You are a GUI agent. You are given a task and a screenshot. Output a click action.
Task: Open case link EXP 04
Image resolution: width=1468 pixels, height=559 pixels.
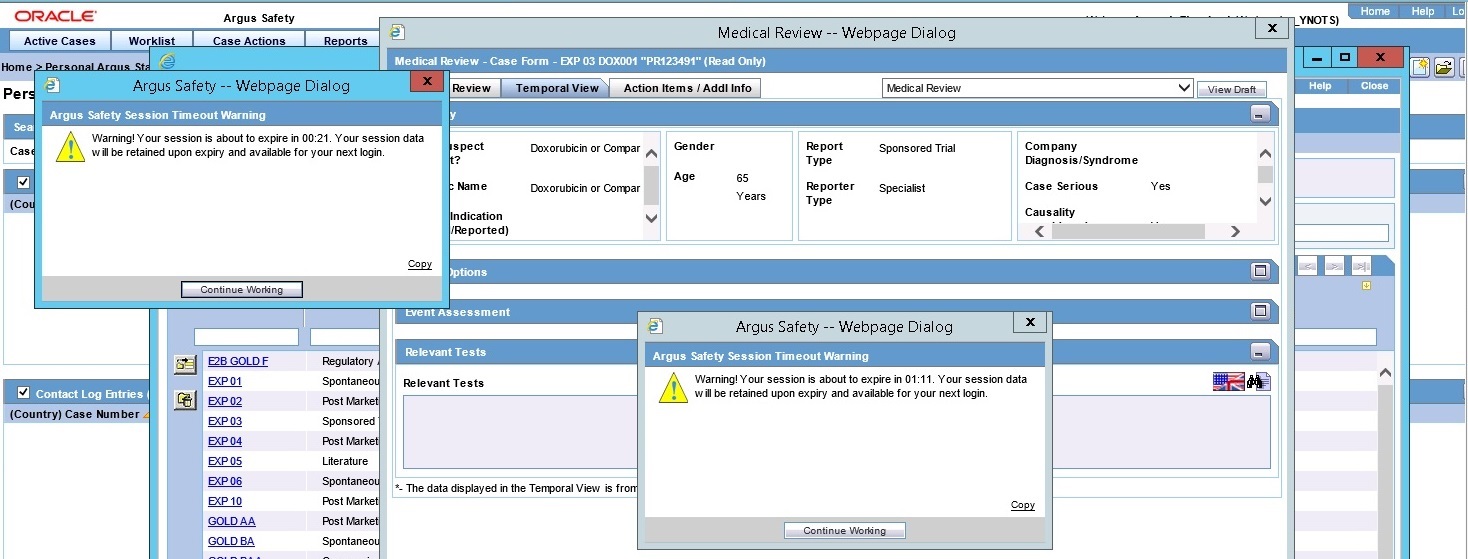click(225, 441)
